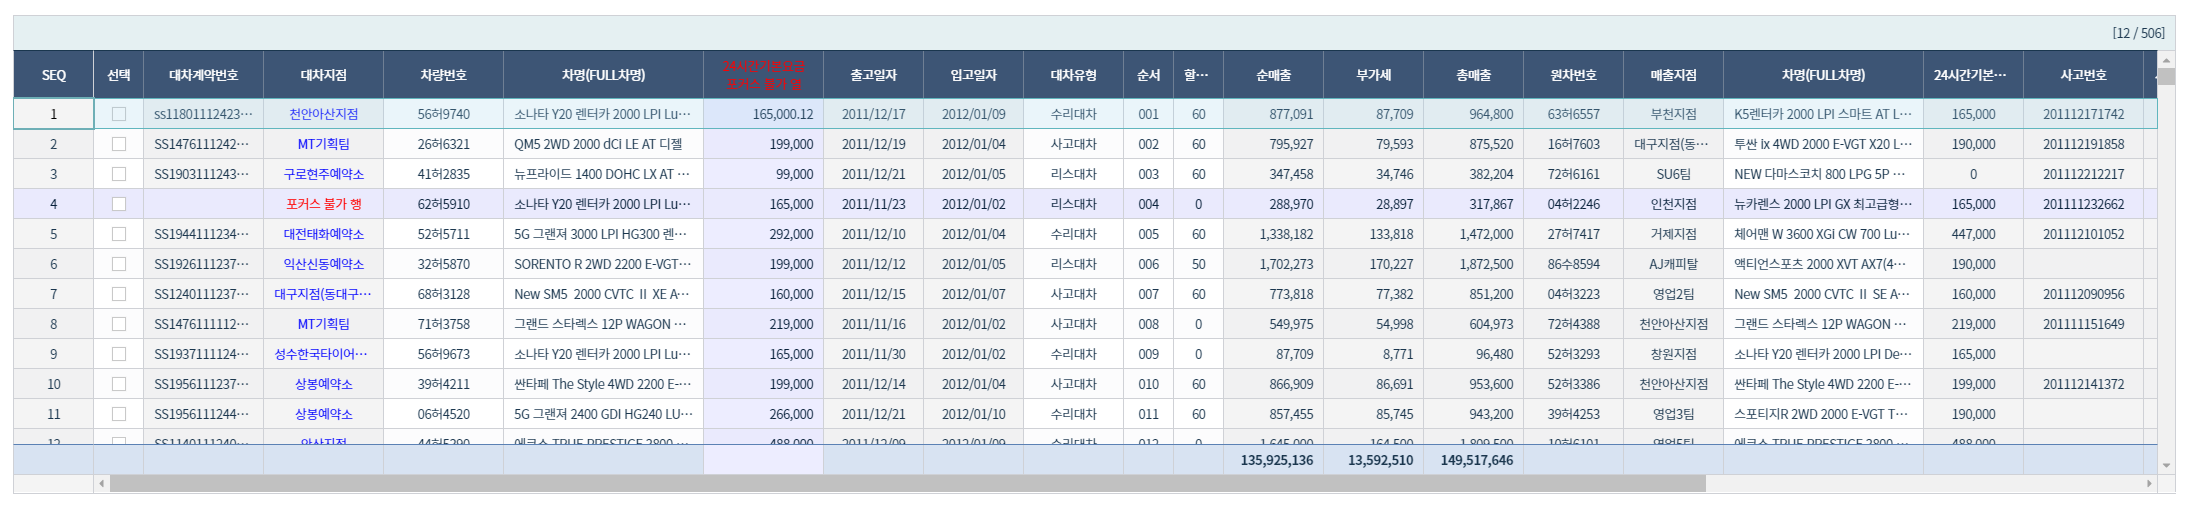The width and height of the screenshot is (2189, 508).
Task: Select the checkbox in SEQ 7 row
Action: [x=119, y=294]
